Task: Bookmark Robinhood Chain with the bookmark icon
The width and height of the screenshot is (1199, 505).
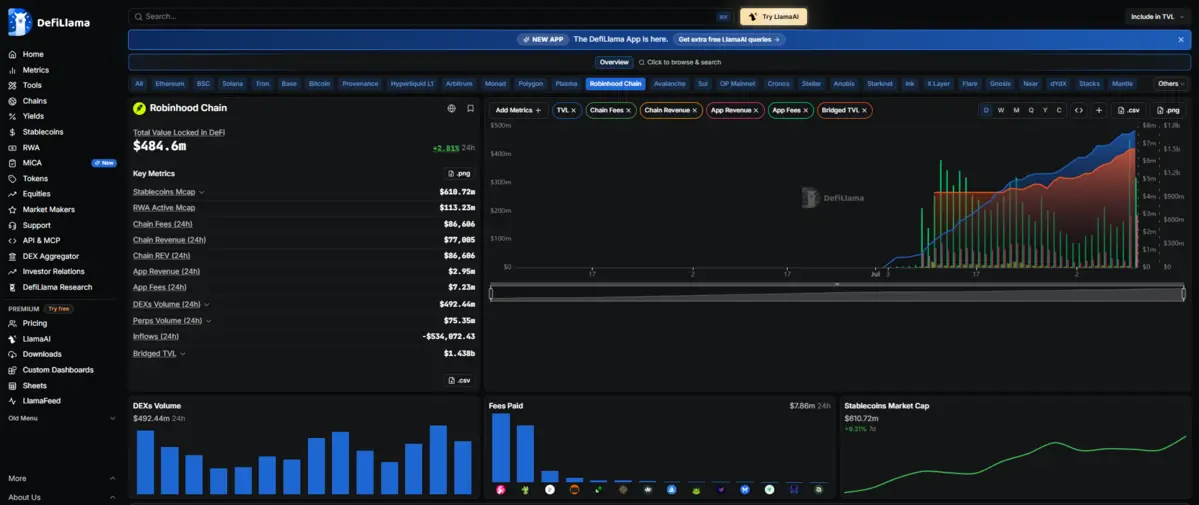Action: [x=470, y=109]
